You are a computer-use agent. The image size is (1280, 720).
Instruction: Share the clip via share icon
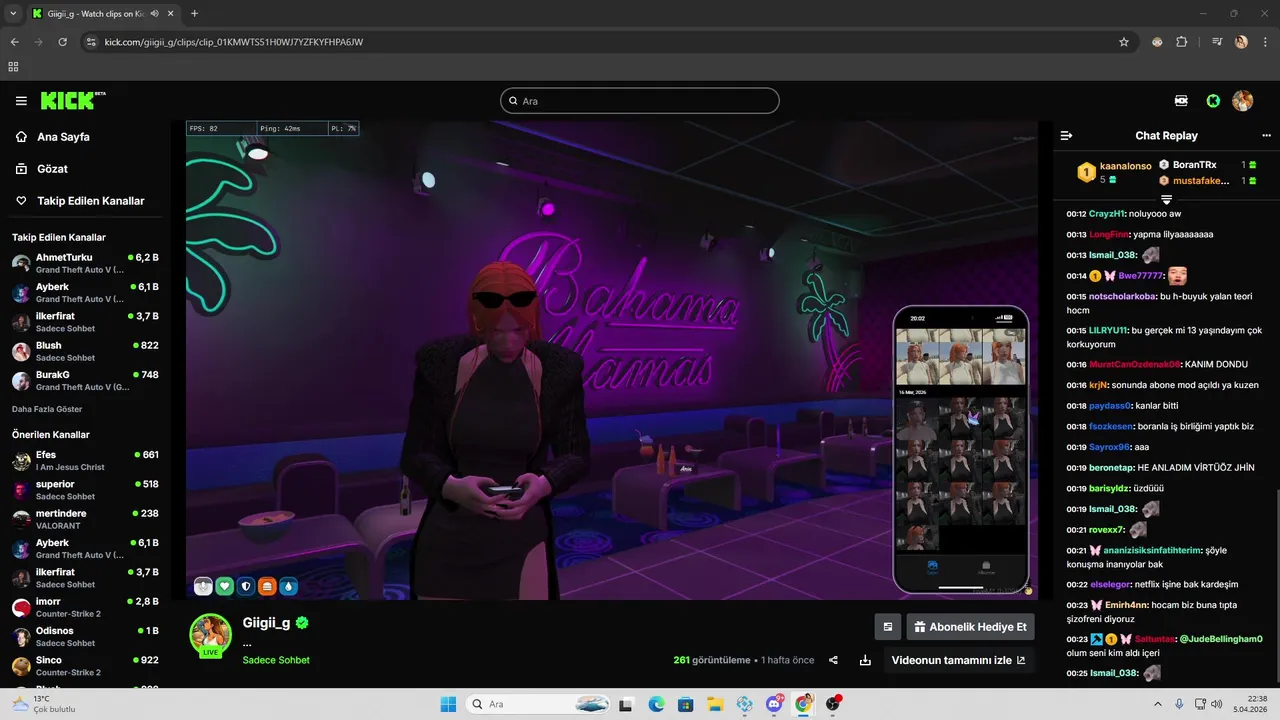pos(833,660)
